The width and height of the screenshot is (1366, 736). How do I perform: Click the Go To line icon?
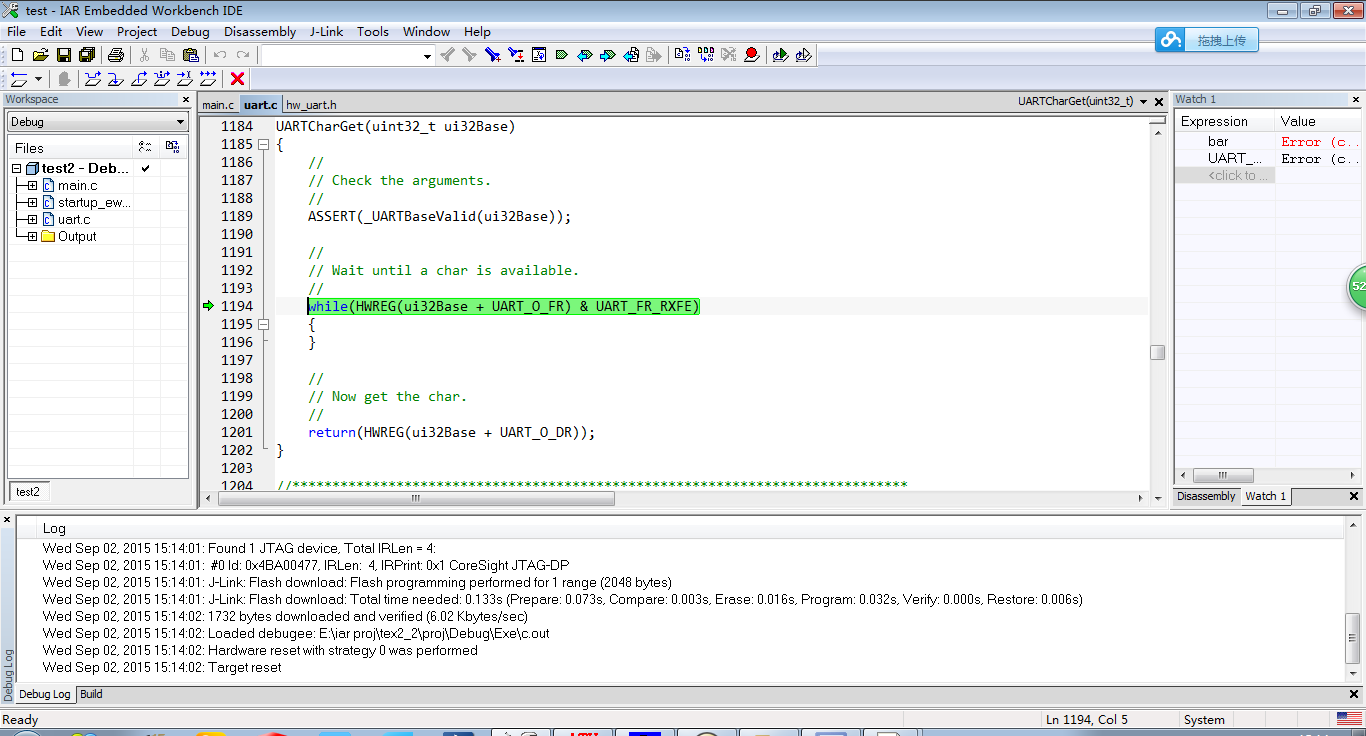(539, 55)
